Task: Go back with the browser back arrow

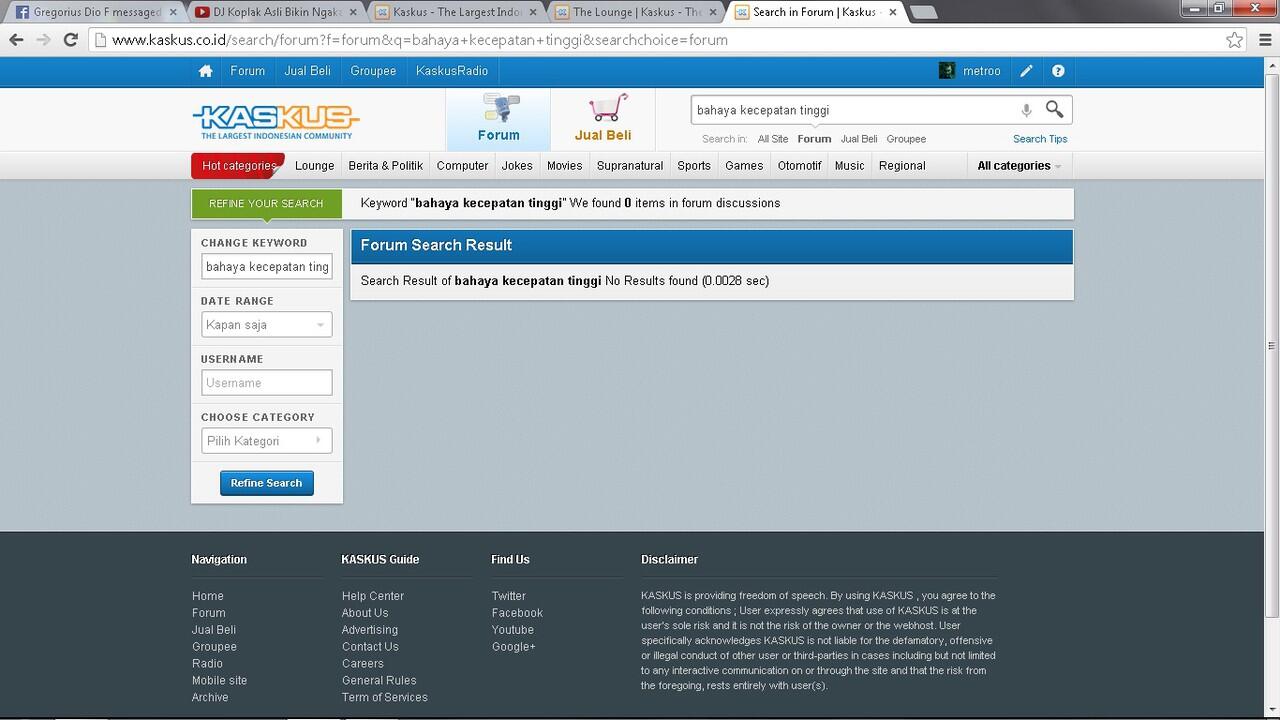Action: click(x=16, y=40)
